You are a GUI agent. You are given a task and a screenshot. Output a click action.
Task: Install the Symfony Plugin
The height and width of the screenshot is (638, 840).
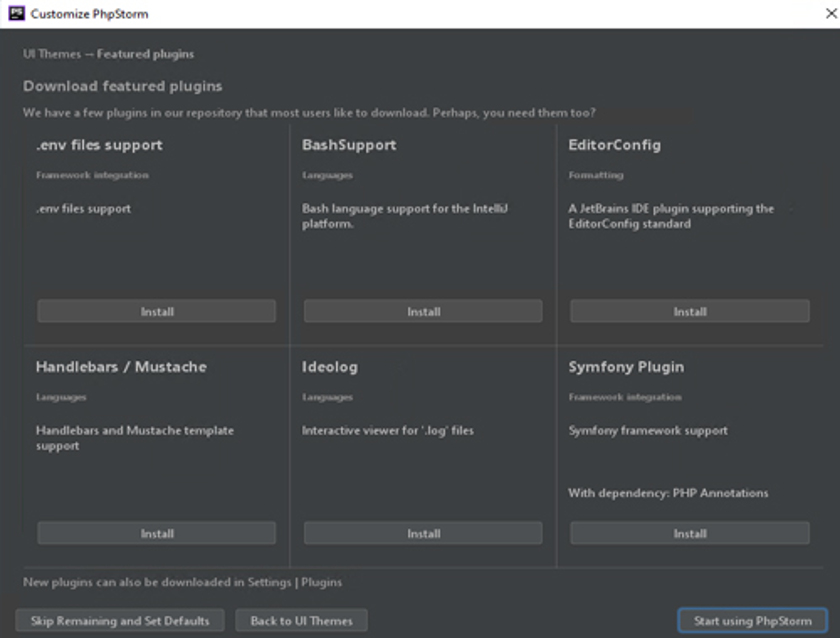tap(690, 533)
